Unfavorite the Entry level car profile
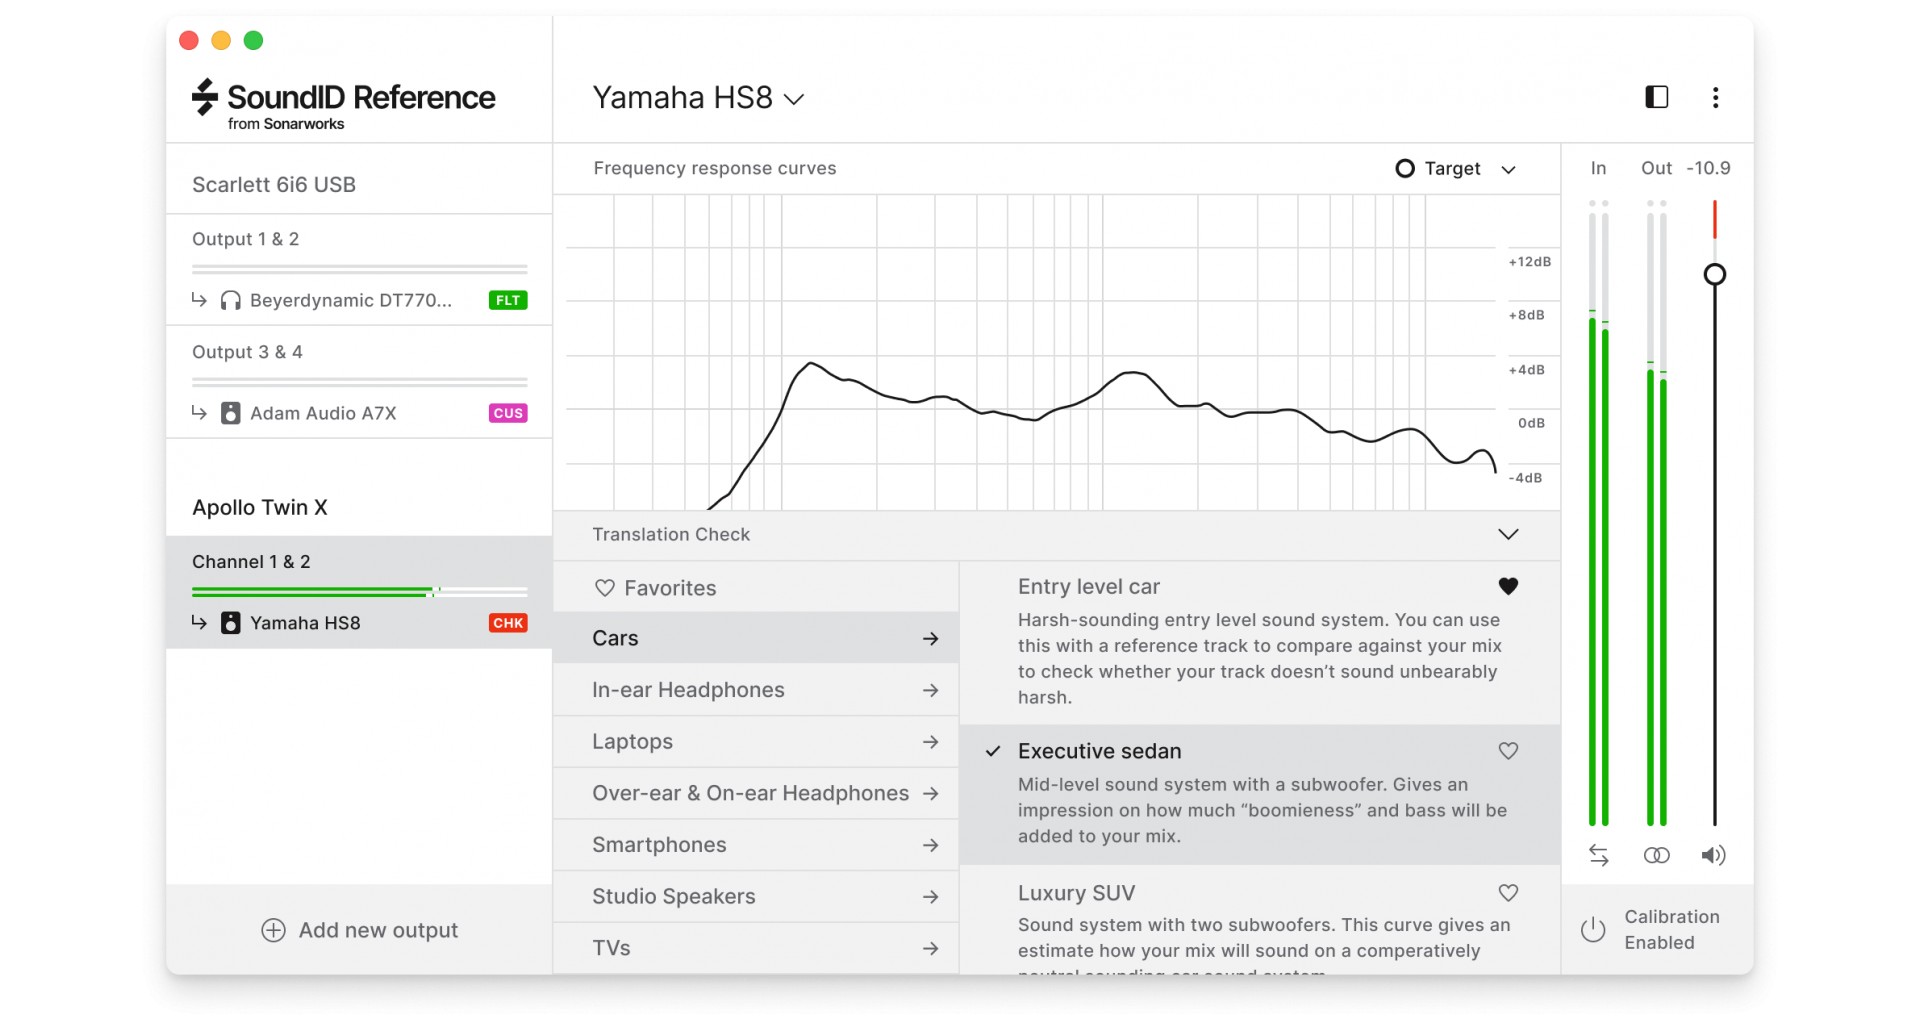This screenshot has height=1023, width=1920. point(1508,587)
